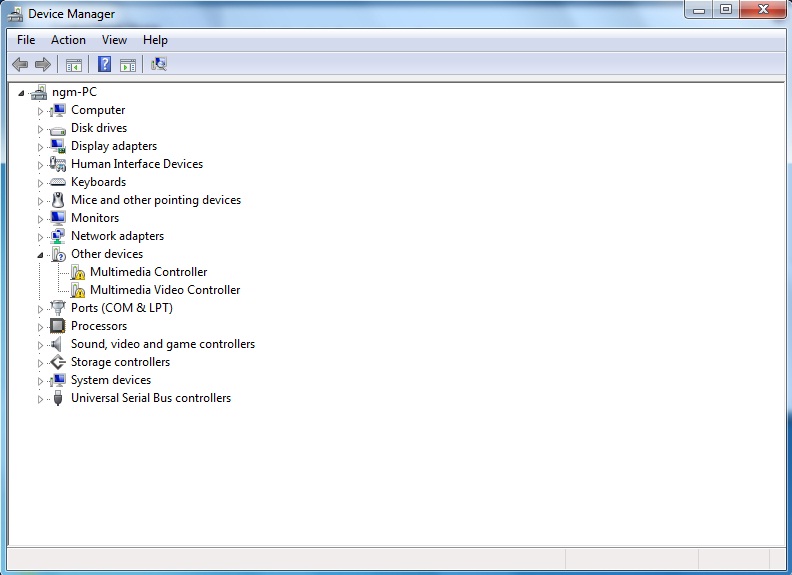This screenshot has height=575, width=792.
Task: Click the Device Manager title bar icon
Action: pos(15,14)
